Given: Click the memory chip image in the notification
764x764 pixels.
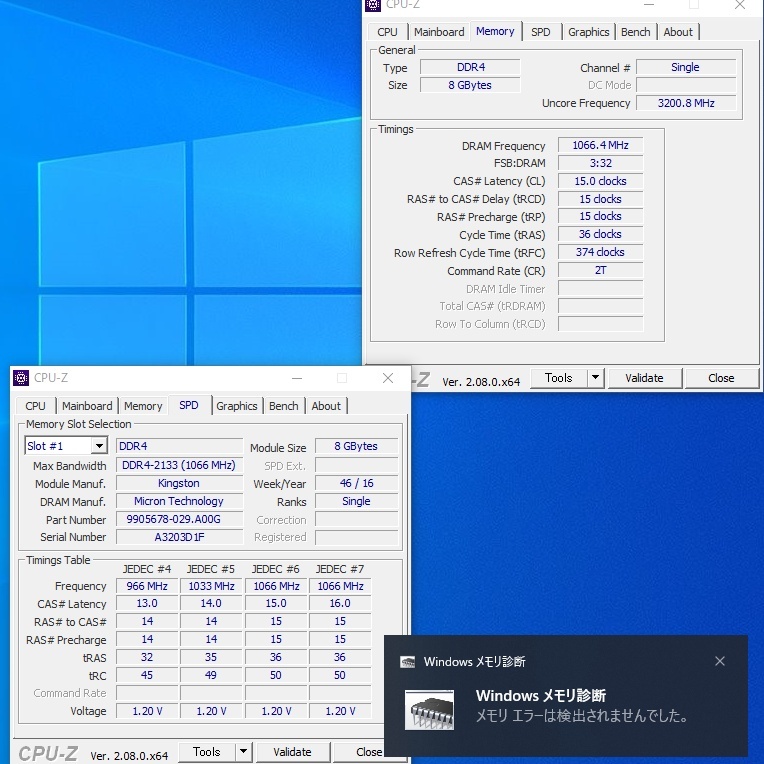Looking at the screenshot, I should pyautogui.click(x=430, y=707).
